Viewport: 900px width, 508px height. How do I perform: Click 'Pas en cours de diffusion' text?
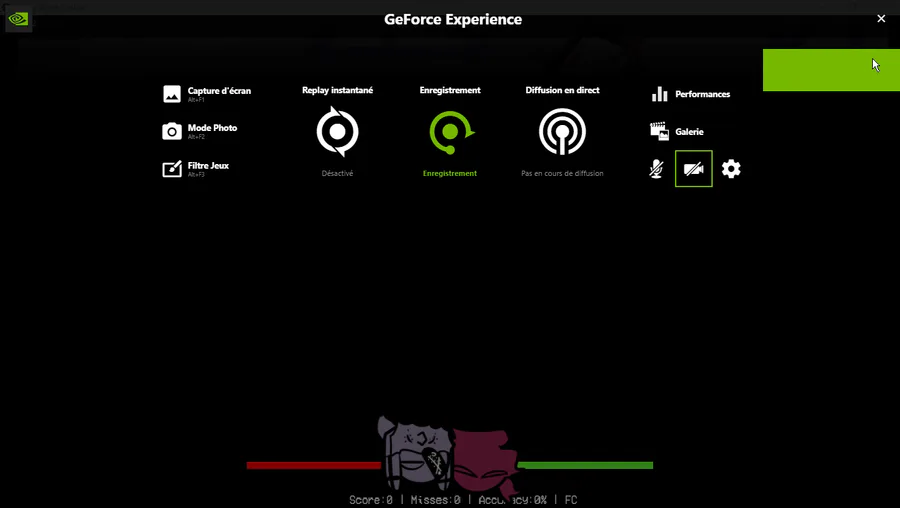pos(562,173)
